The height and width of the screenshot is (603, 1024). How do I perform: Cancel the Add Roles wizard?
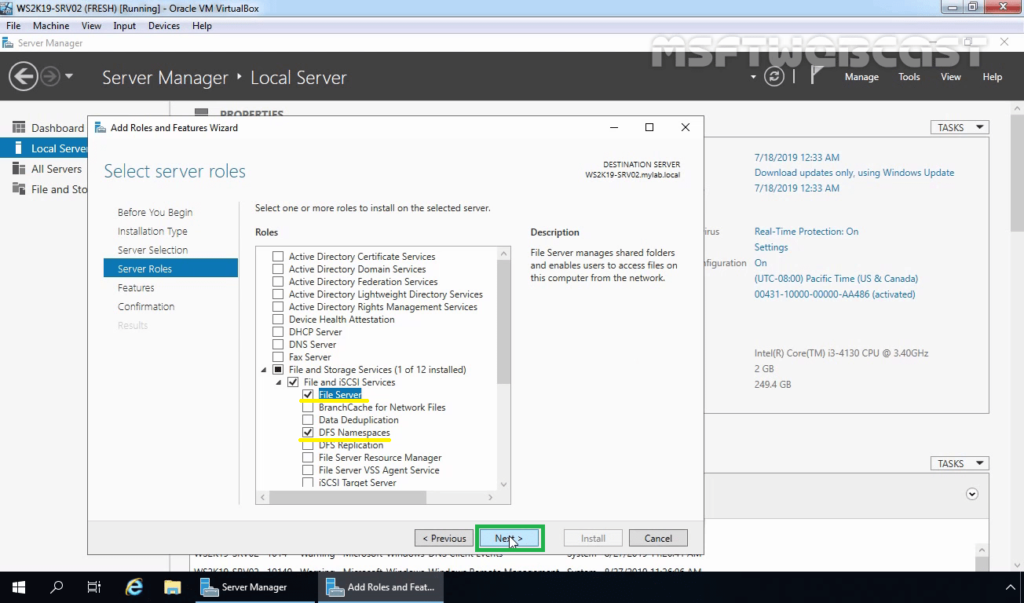tap(658, 538)
